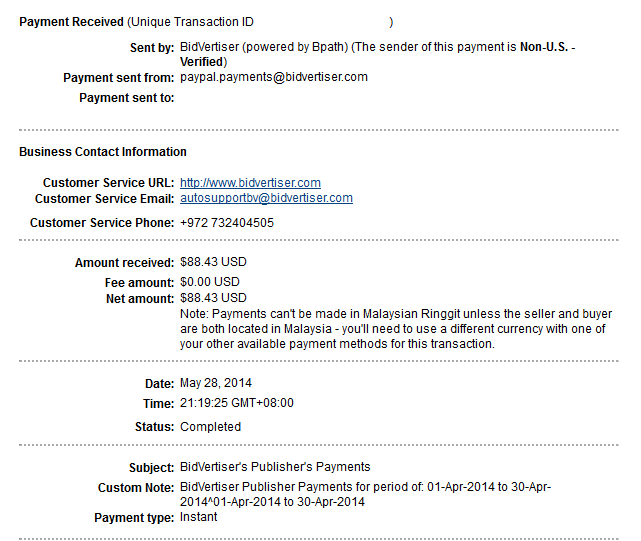Click the Net amount value $88.43 USD
The height and width of the screenshot is (541, 641).
pos(213,298)
